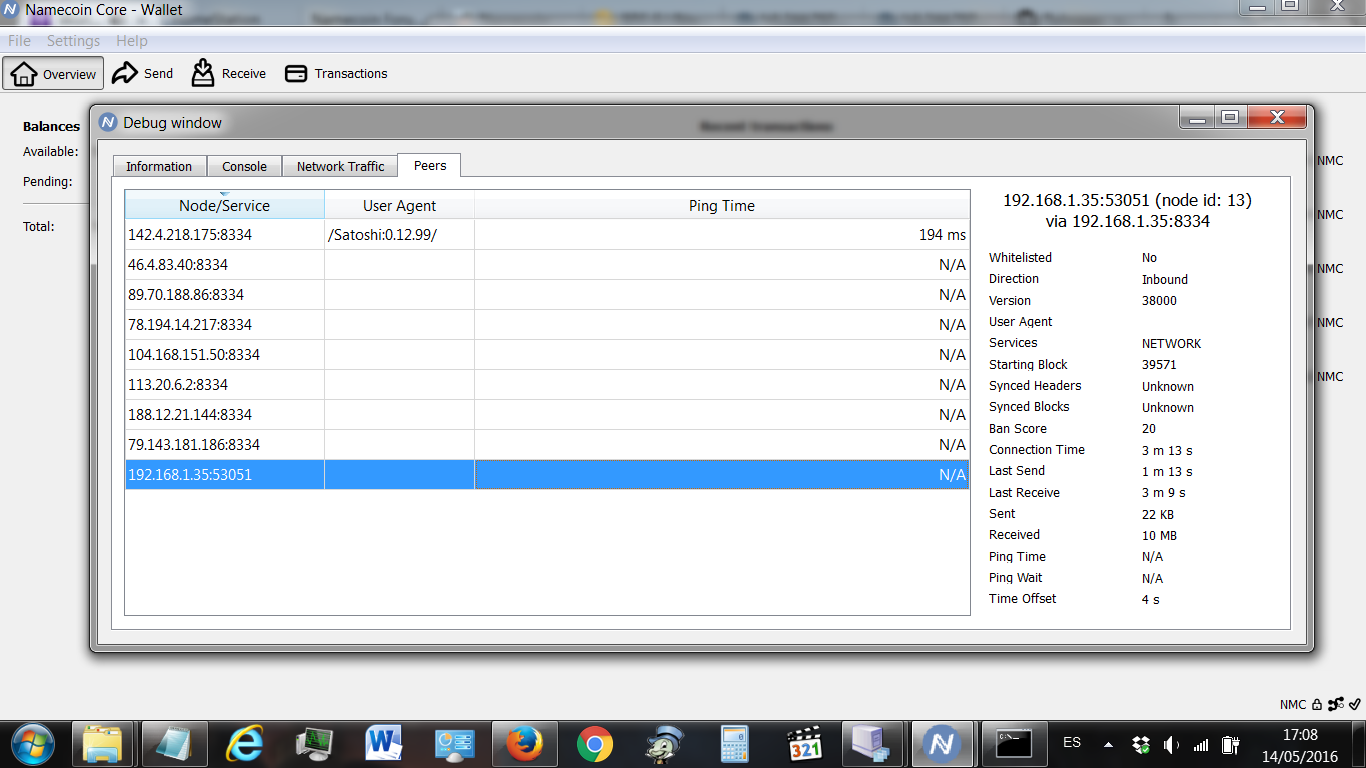The image size is (1366, 768).
Task: Click the Connection Time value 3 m 13 s
Action: click(1167, 451)
